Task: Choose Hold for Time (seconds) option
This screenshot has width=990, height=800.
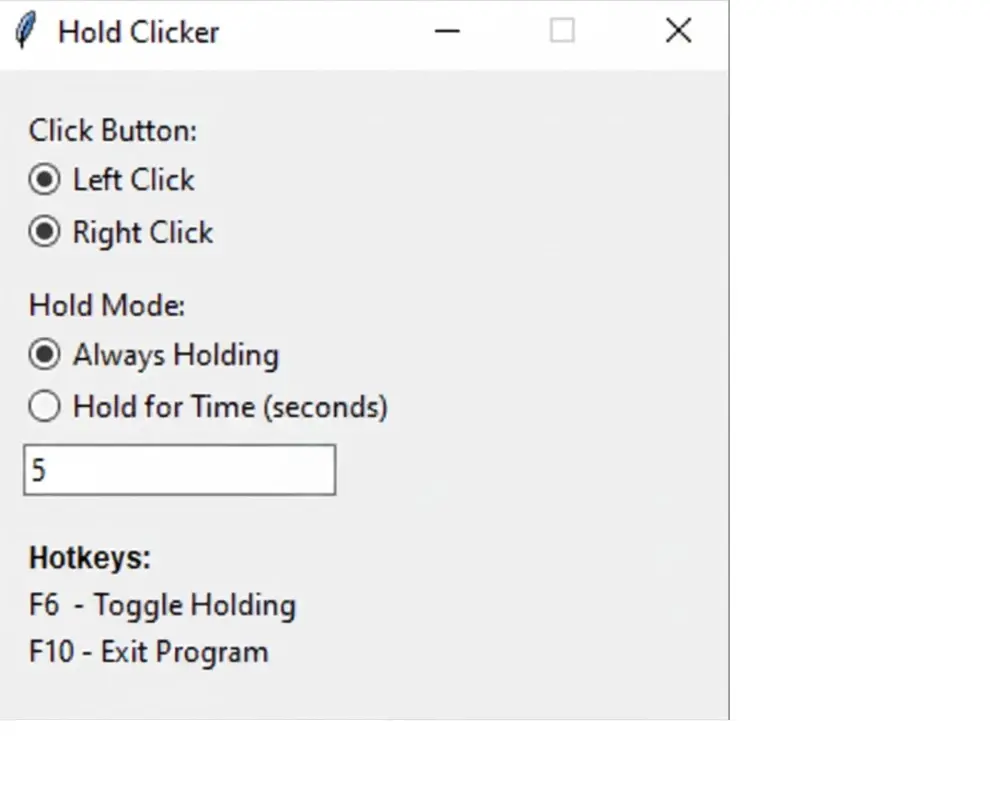Action: 44,406
